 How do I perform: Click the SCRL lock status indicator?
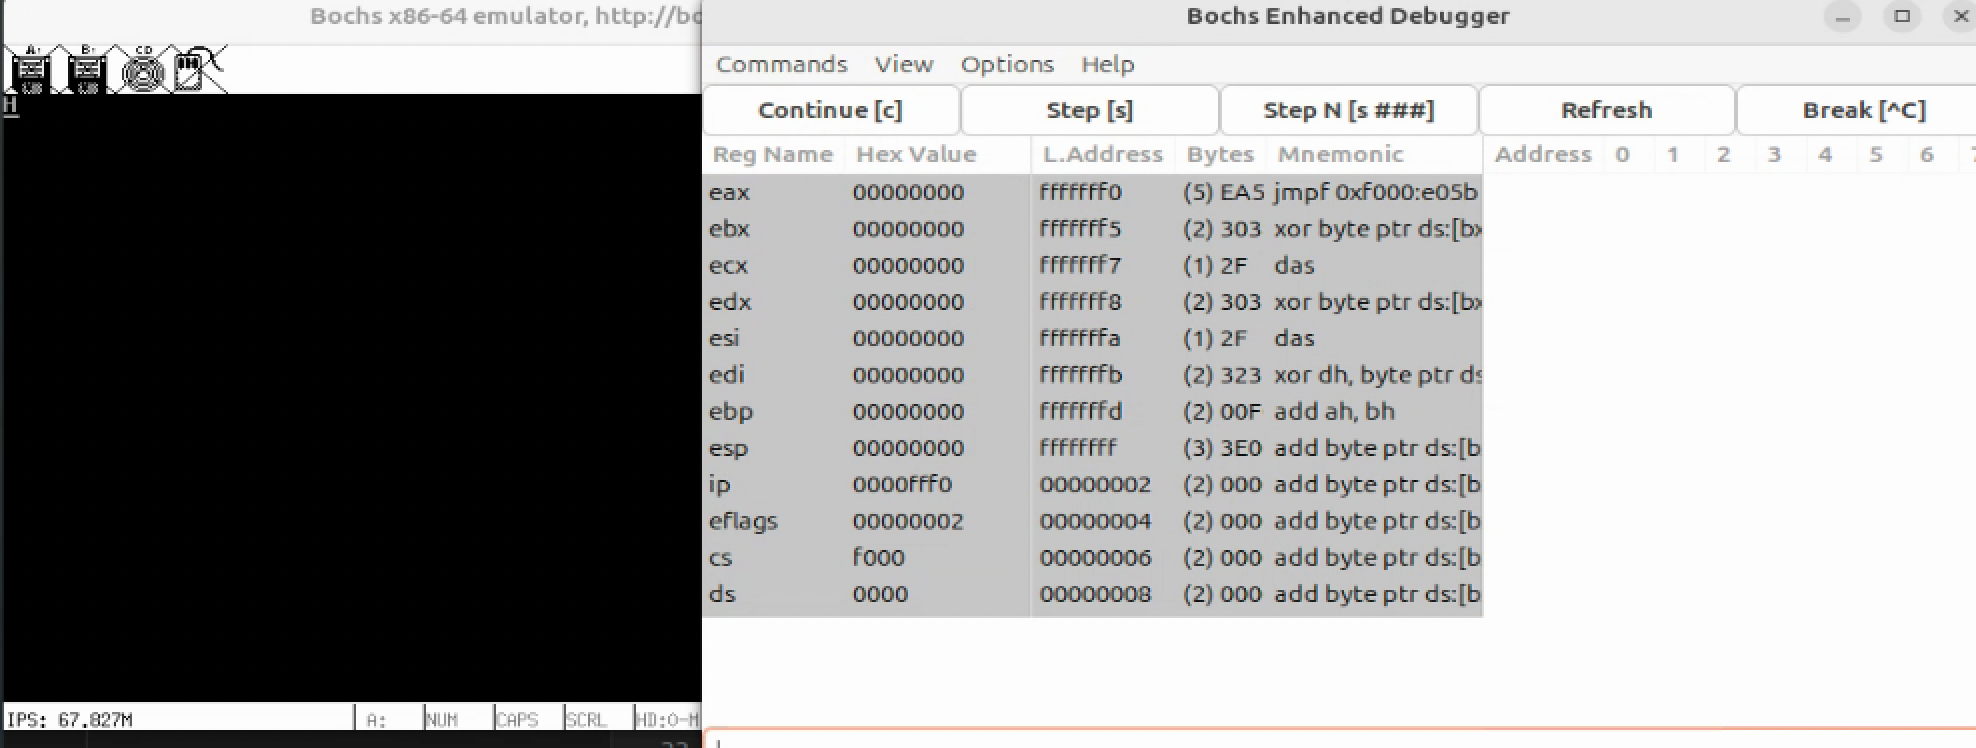pos(585,719)
